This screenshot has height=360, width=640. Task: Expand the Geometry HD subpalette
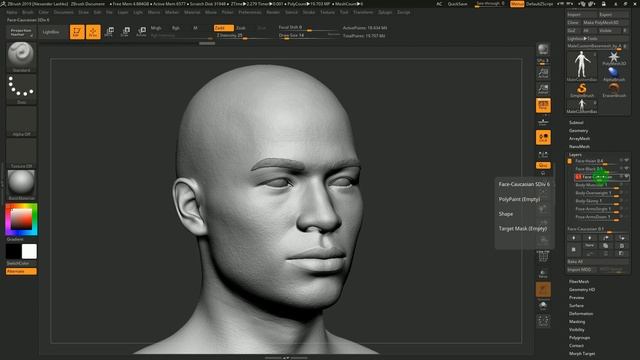coord(582,289)
